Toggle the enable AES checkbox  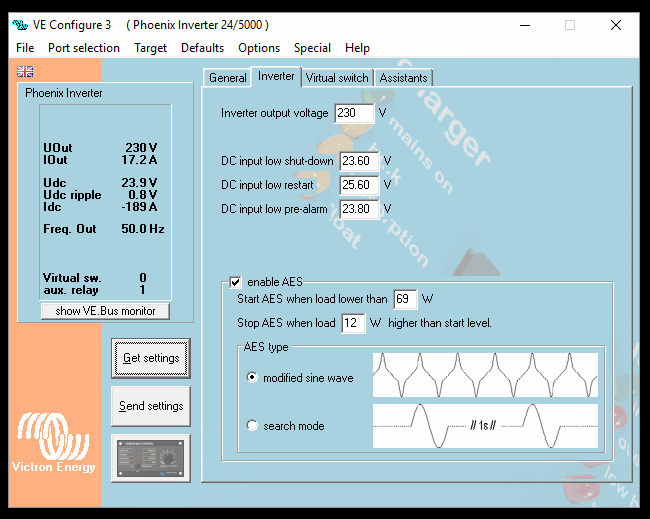coord(236,283)
